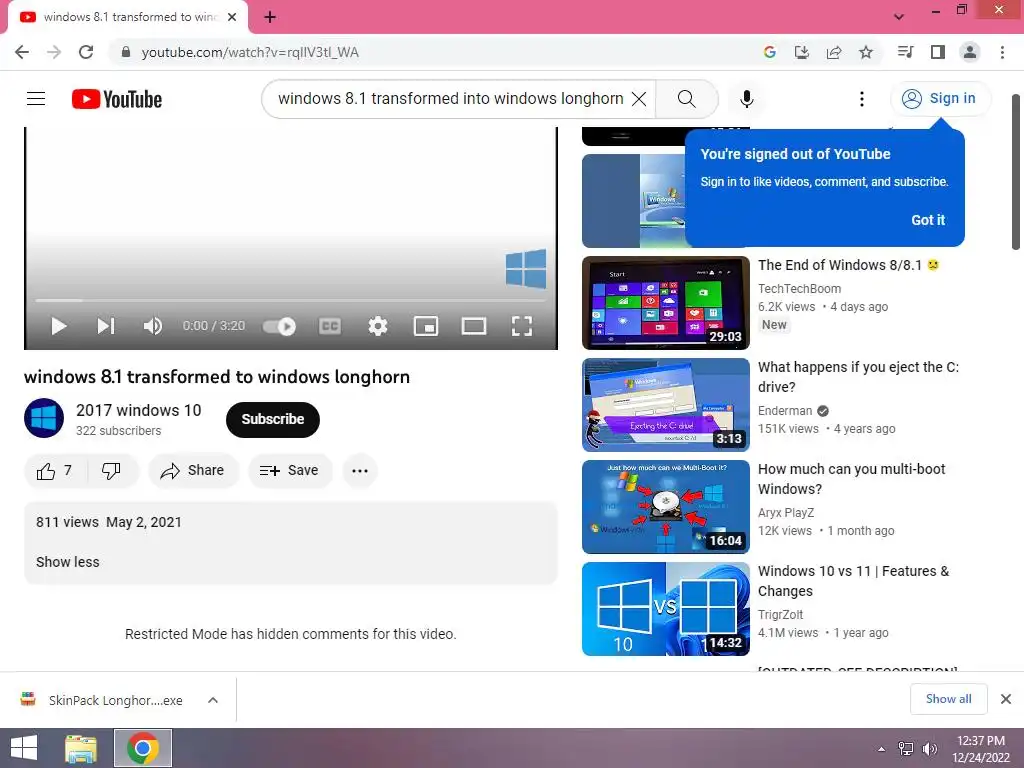The height and width of the screenshot is (768, 1024).
Task: Open more actions ellipsis under video
Action: [x=360, y=471]
